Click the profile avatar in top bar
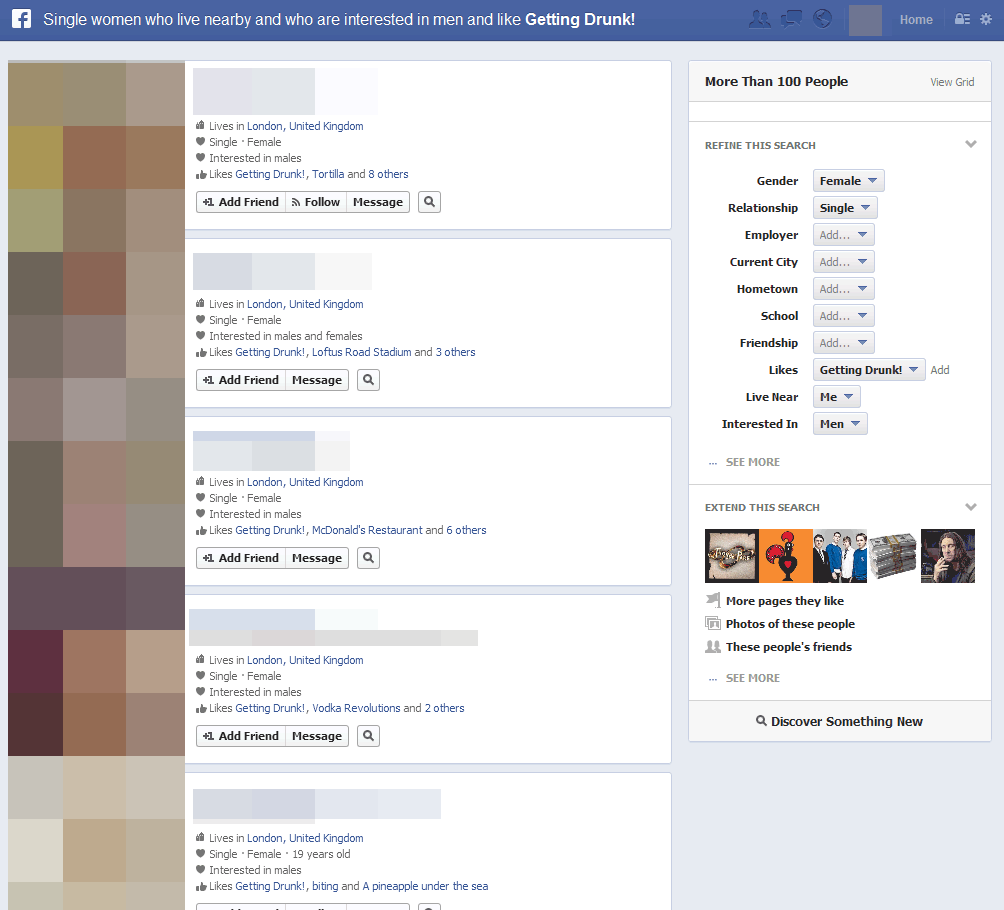This screenshot has width=1004, height=910. [x=865, y=20]
